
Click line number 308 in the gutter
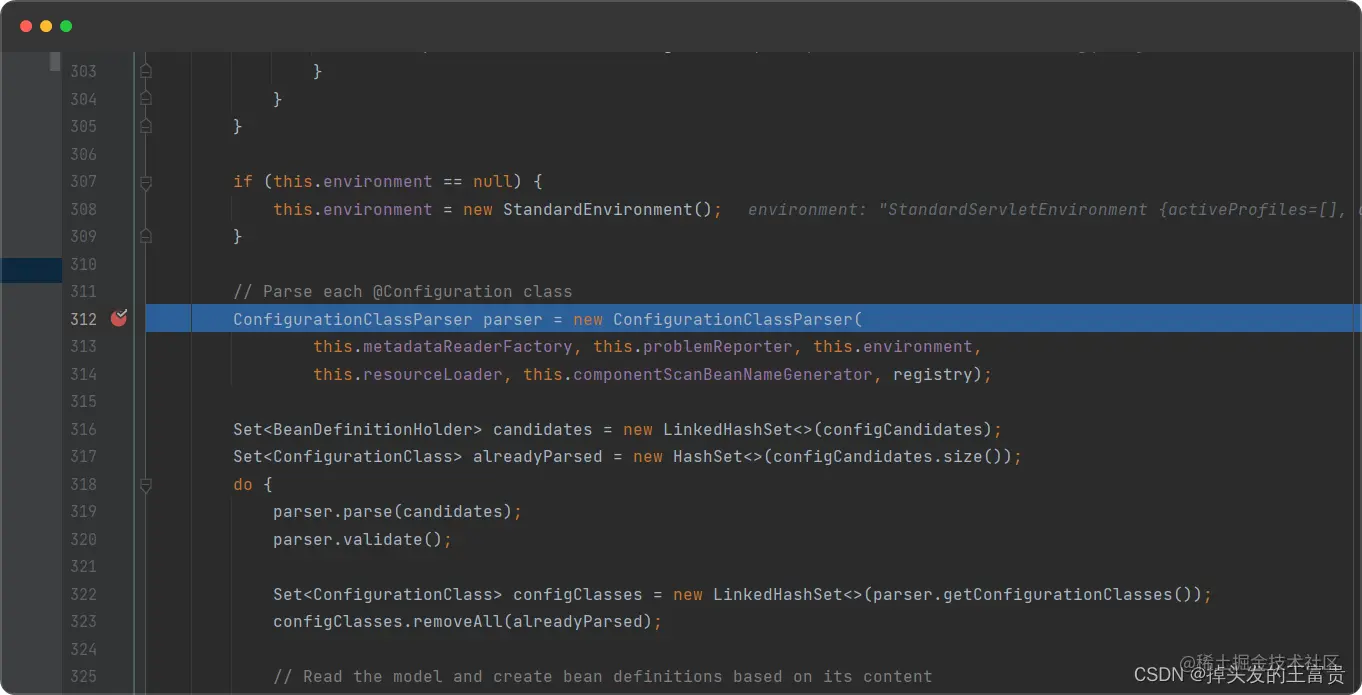point(83,209)
